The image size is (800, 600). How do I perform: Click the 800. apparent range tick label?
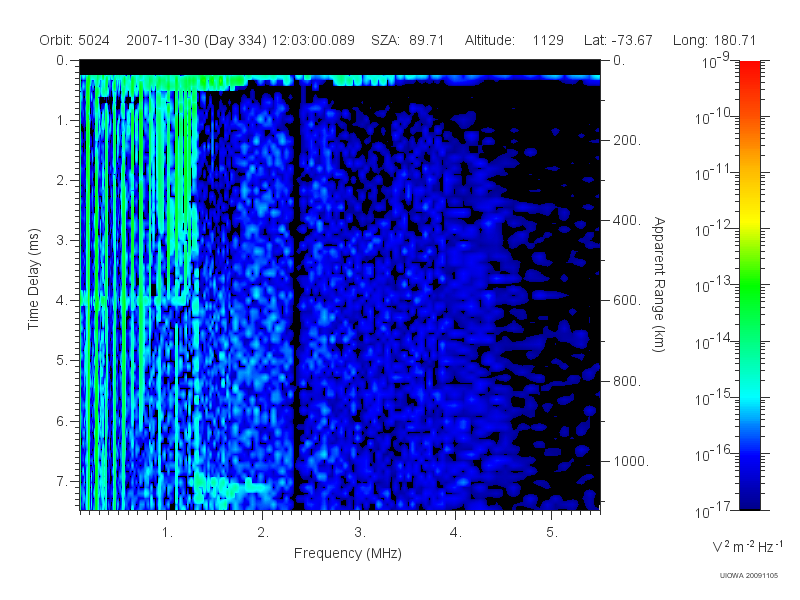(x=627, y=381)
